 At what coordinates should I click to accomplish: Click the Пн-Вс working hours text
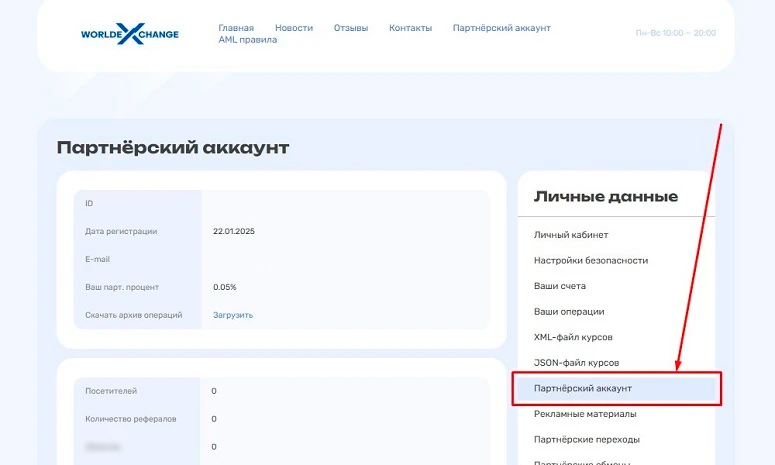[675, 33]
